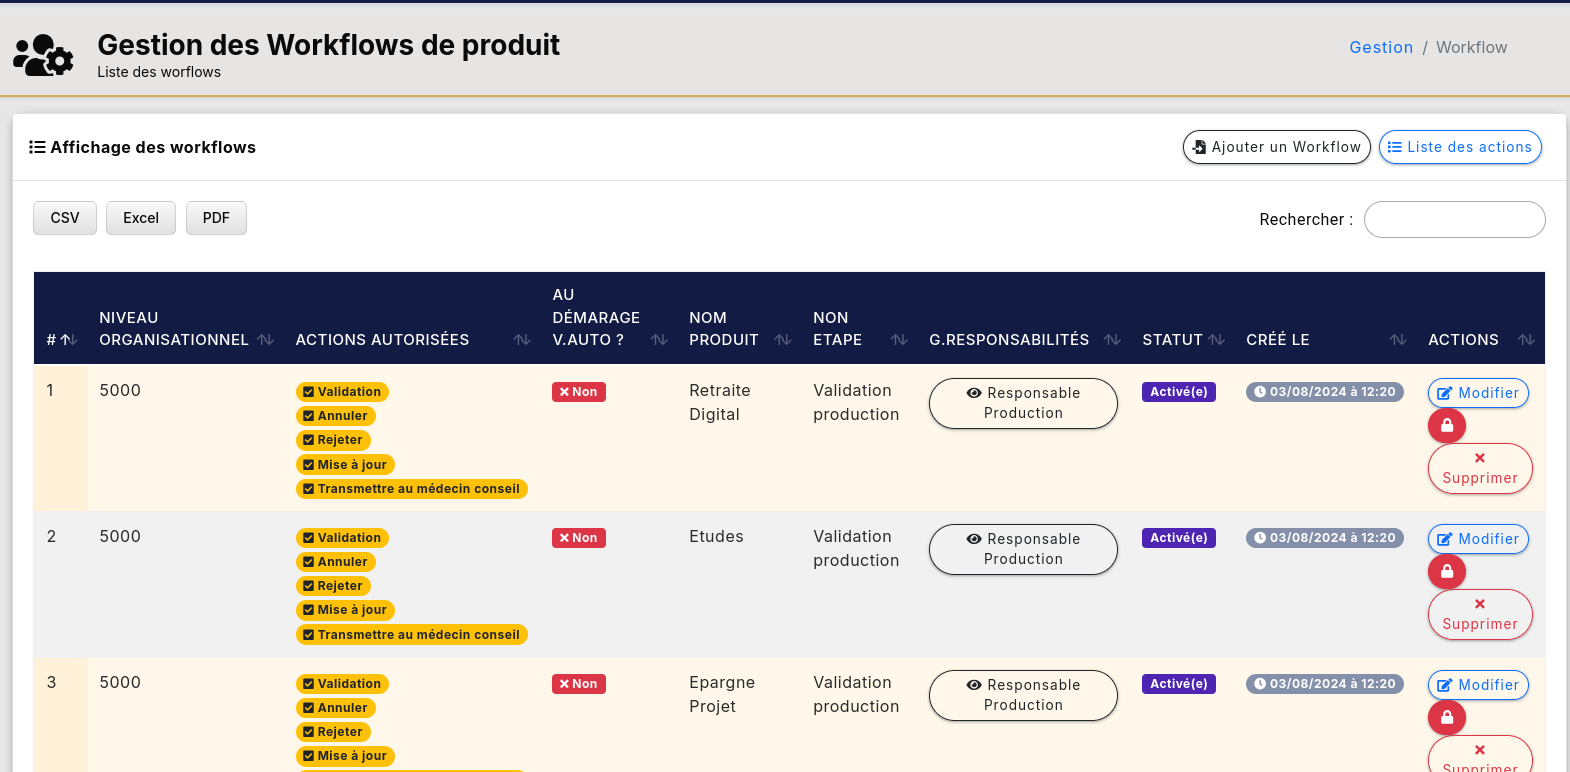
Task: View Responsable Production for Retraite Digital
Action: tap(1022, 403)
